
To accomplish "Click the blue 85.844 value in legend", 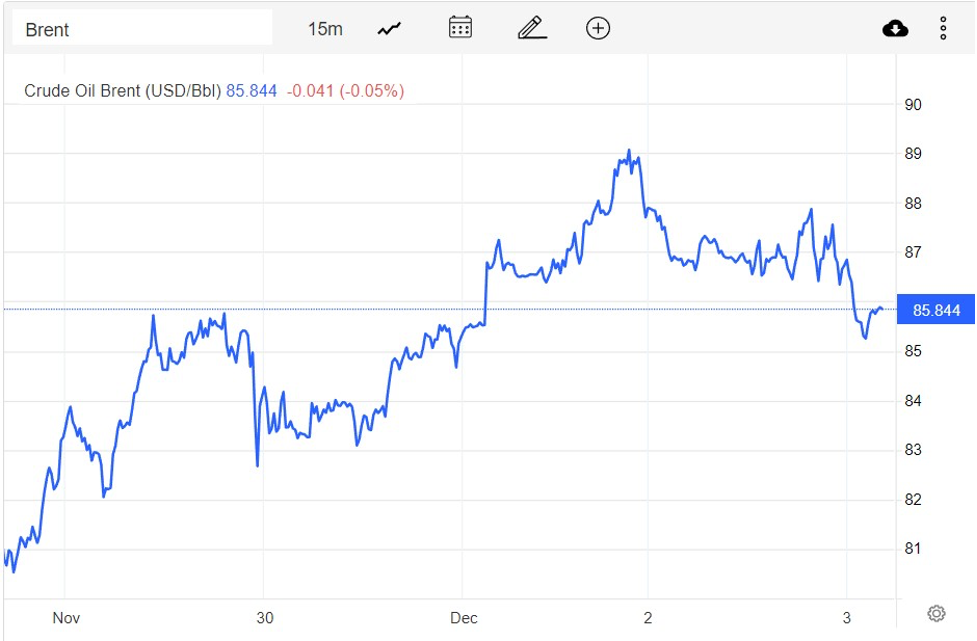I will pyautogui.click(x=251, y=91).
